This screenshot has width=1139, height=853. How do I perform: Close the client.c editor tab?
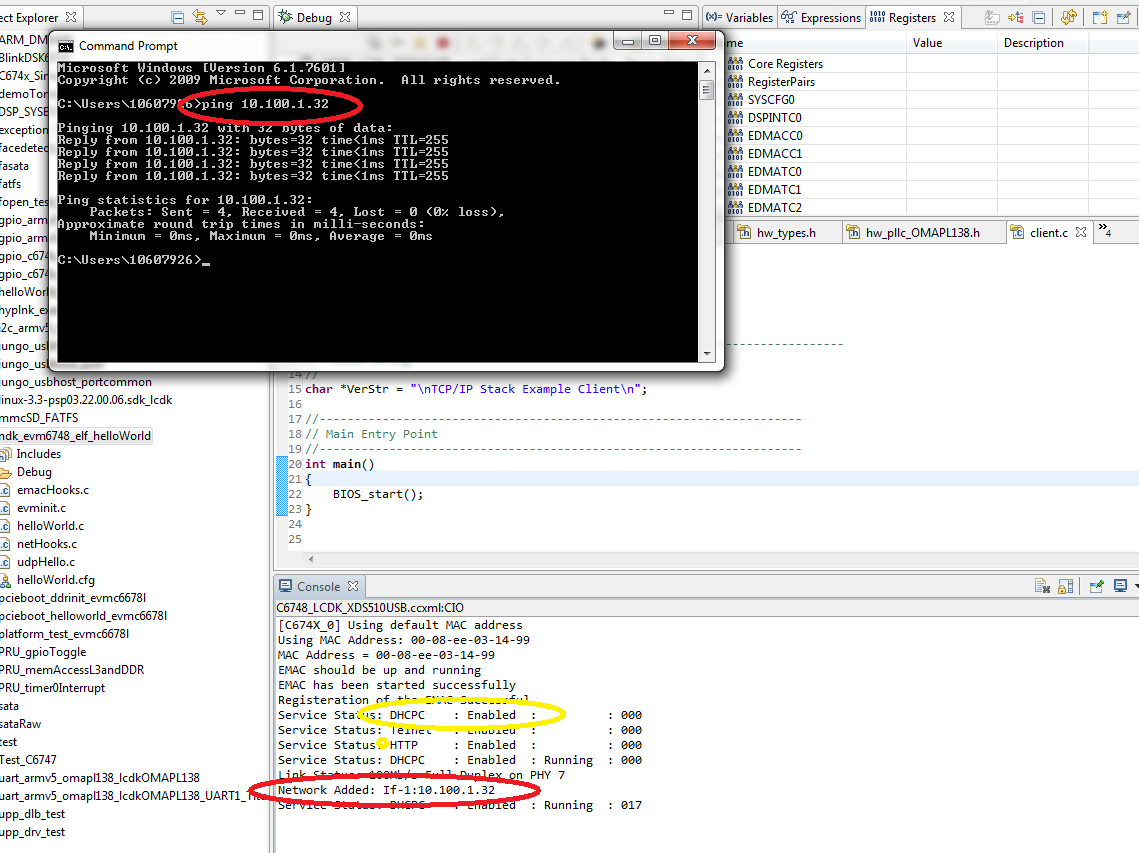point(1081,232)
